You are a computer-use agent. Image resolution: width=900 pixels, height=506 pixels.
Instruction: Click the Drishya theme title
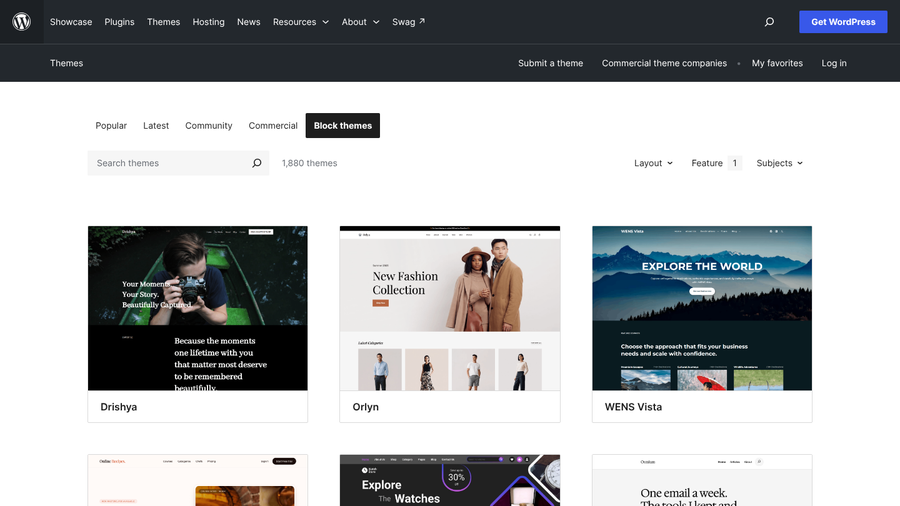[x=119, y=407]
